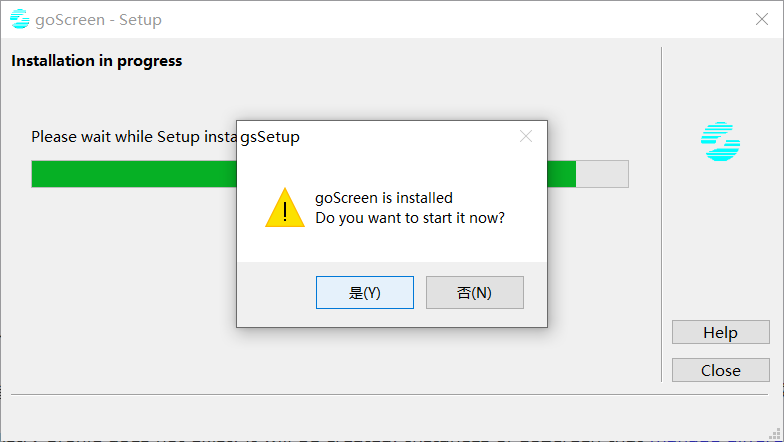
Task: Click the yellow warning triangle icon
Action: pyautogui.click(x=285, y=208)
